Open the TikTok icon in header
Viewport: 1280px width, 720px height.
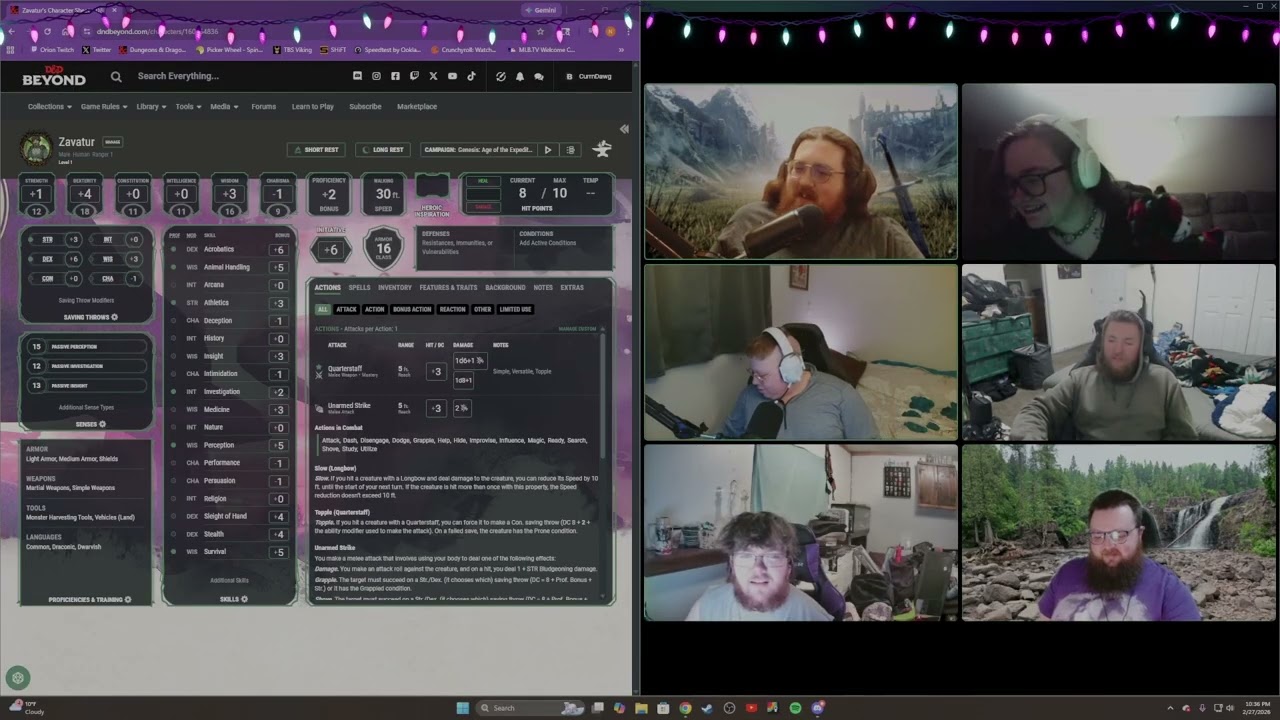[x=471, y=76]
